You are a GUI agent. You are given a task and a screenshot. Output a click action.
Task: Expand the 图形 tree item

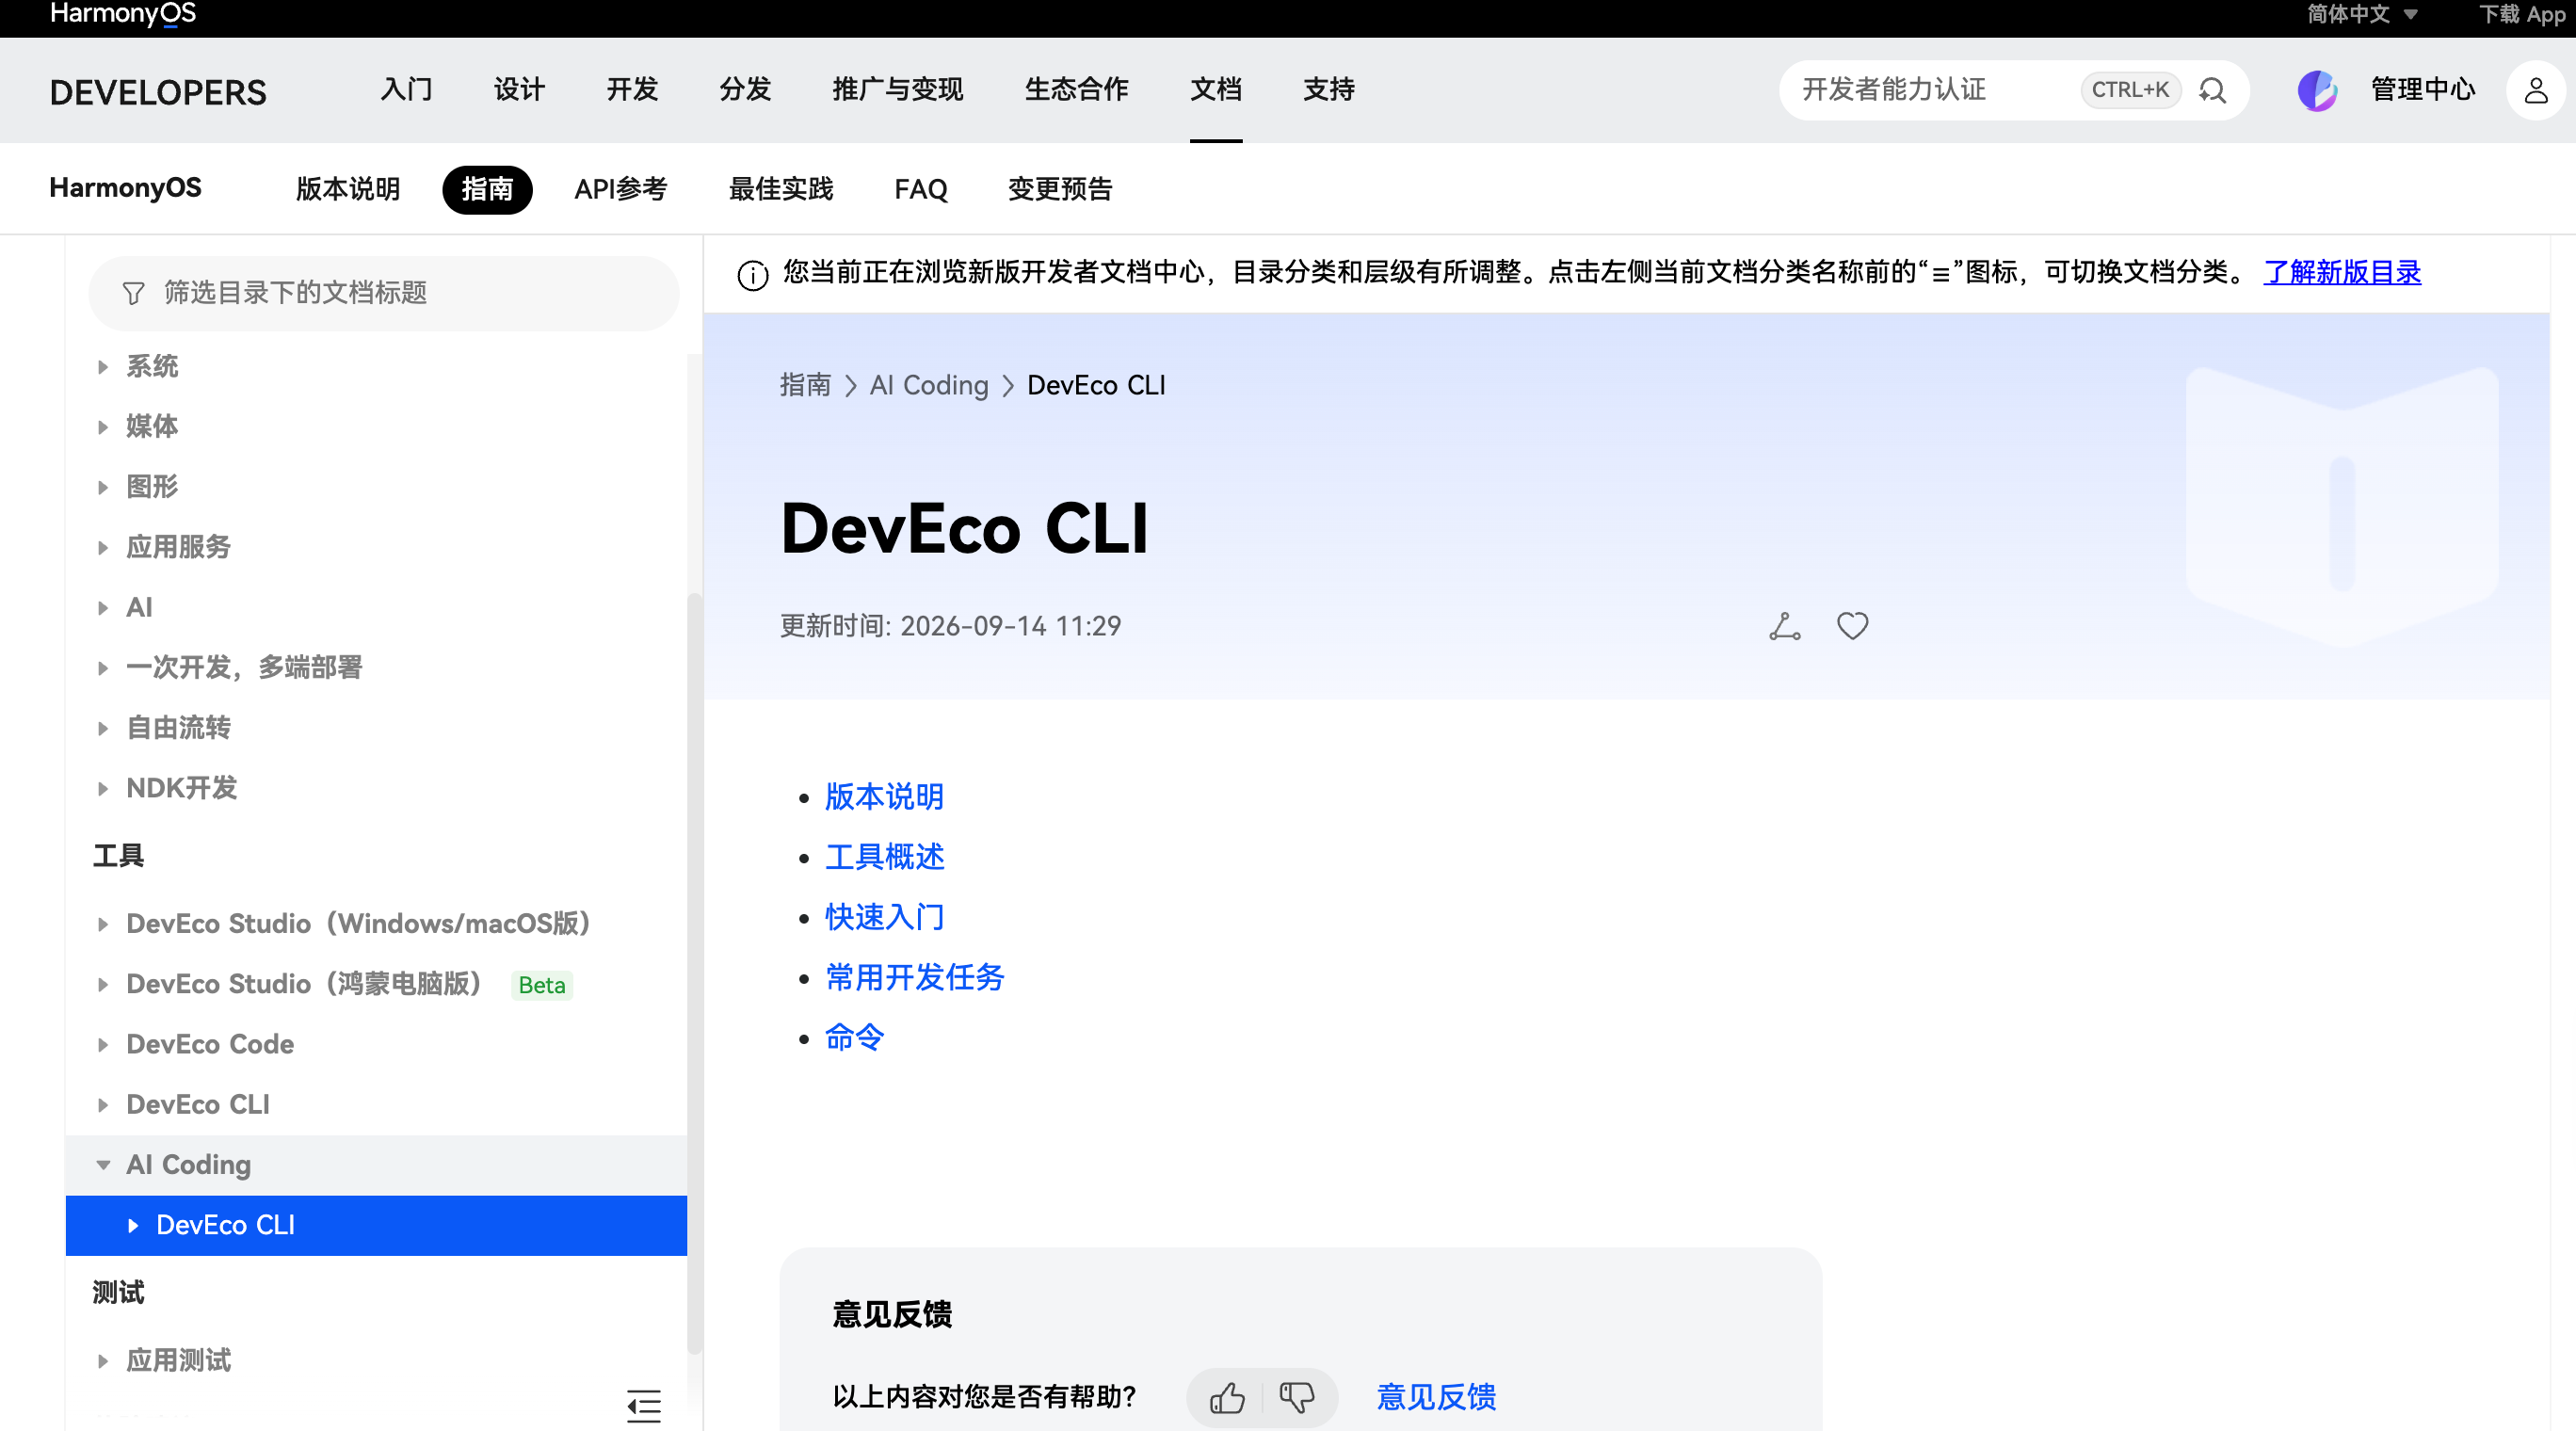pyautogui.click(x=102, y=487)
